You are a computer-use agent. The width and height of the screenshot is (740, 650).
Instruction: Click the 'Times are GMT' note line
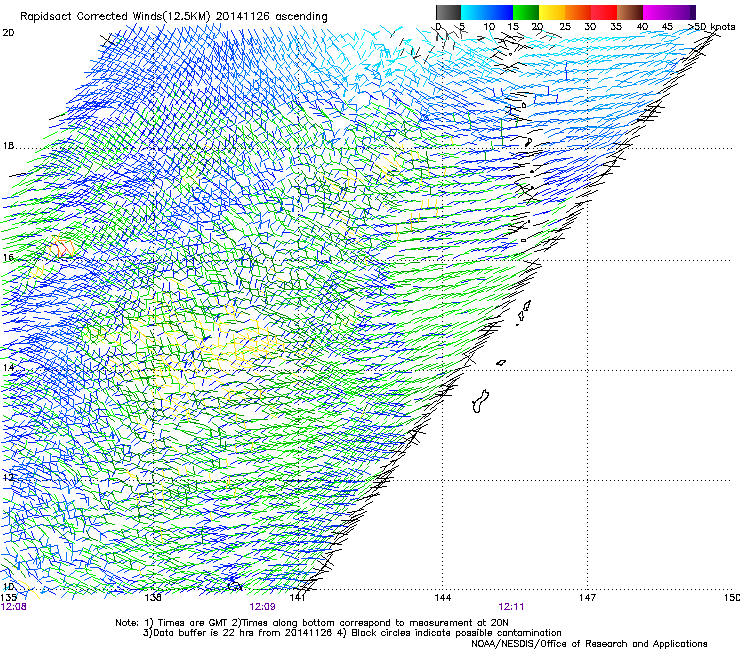[312, 623]
